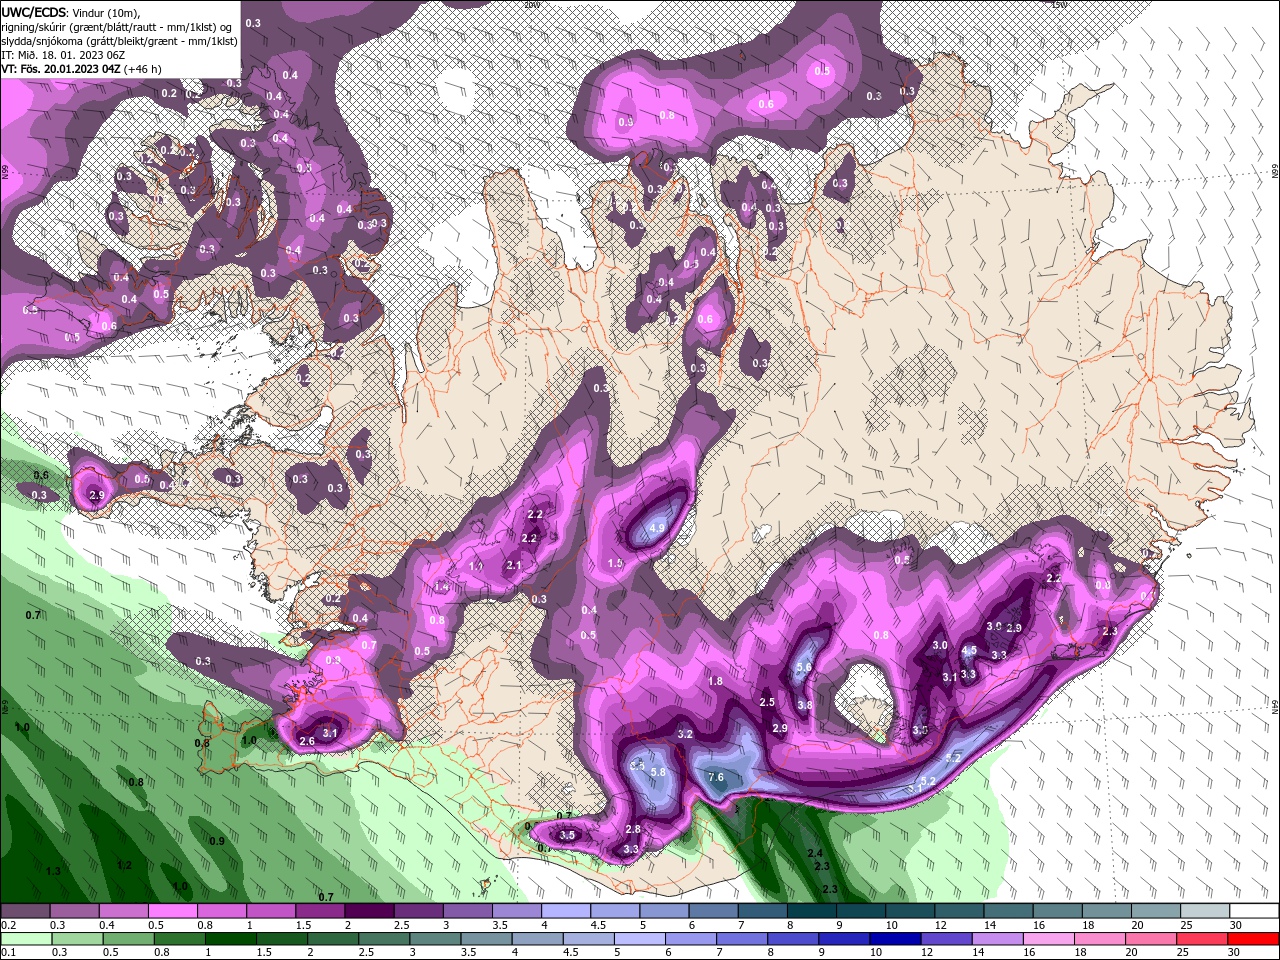Click the light grey 25 swatch in snow legend
The image size is (1280, 960).
(1204, 911)
